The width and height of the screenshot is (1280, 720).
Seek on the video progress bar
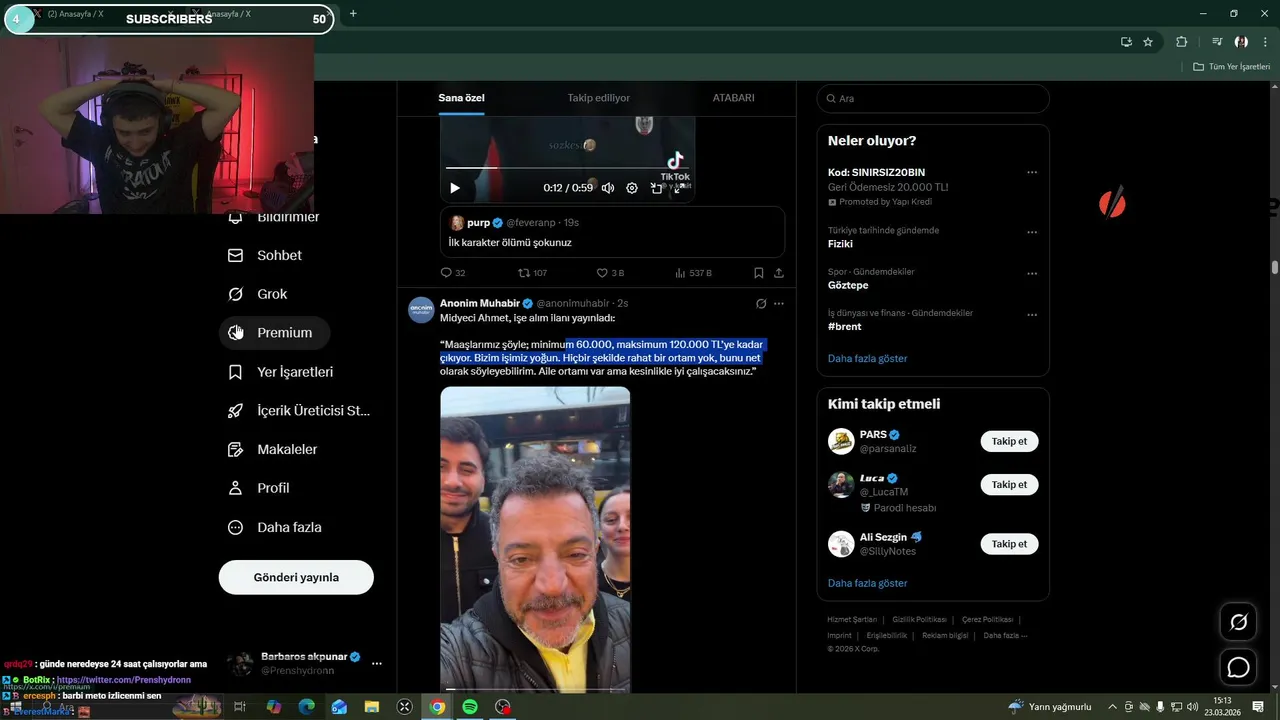[x=567, y=168]
